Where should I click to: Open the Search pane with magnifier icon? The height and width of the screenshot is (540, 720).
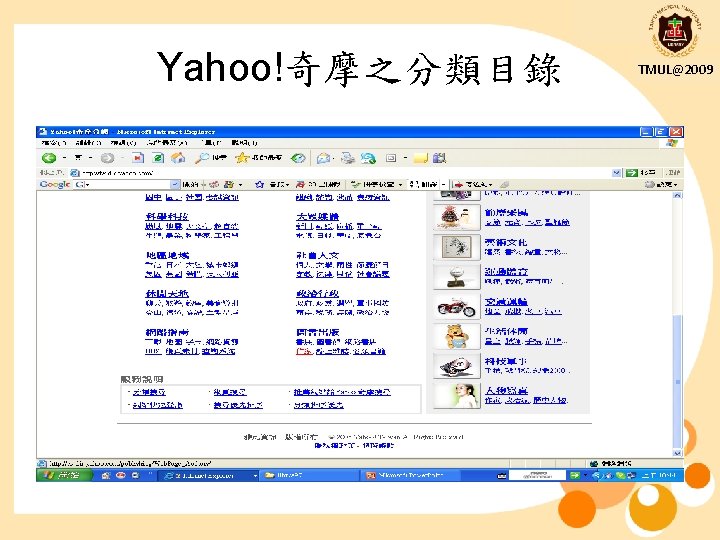pos(202,158)
